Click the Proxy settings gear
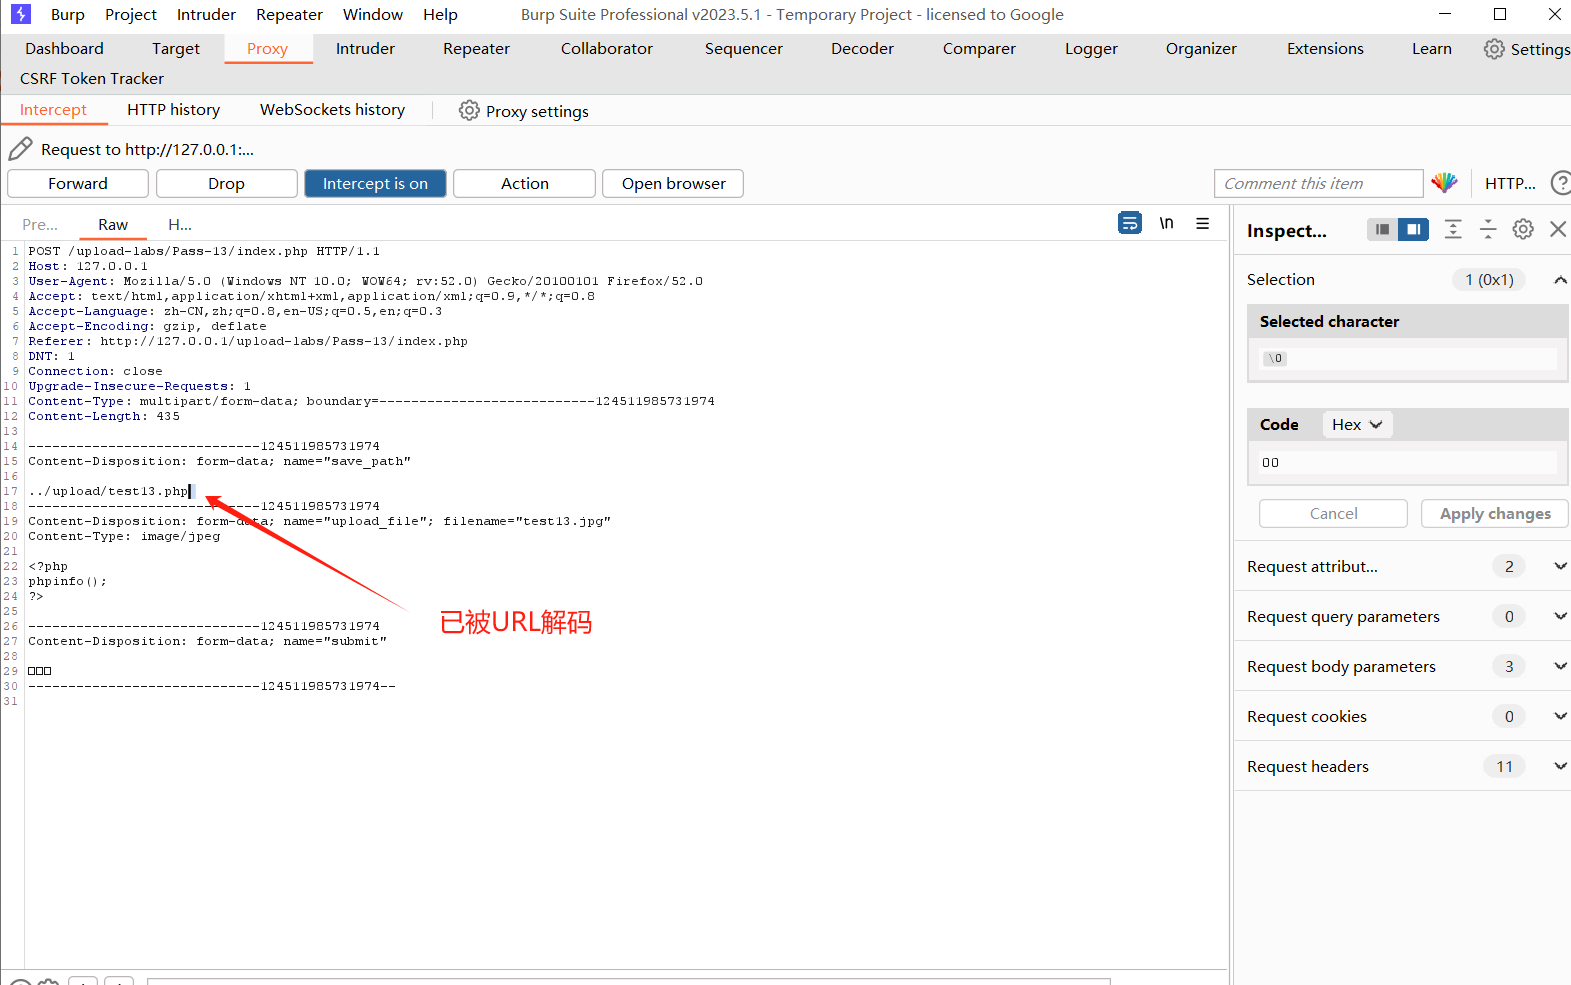 point(469,111)
